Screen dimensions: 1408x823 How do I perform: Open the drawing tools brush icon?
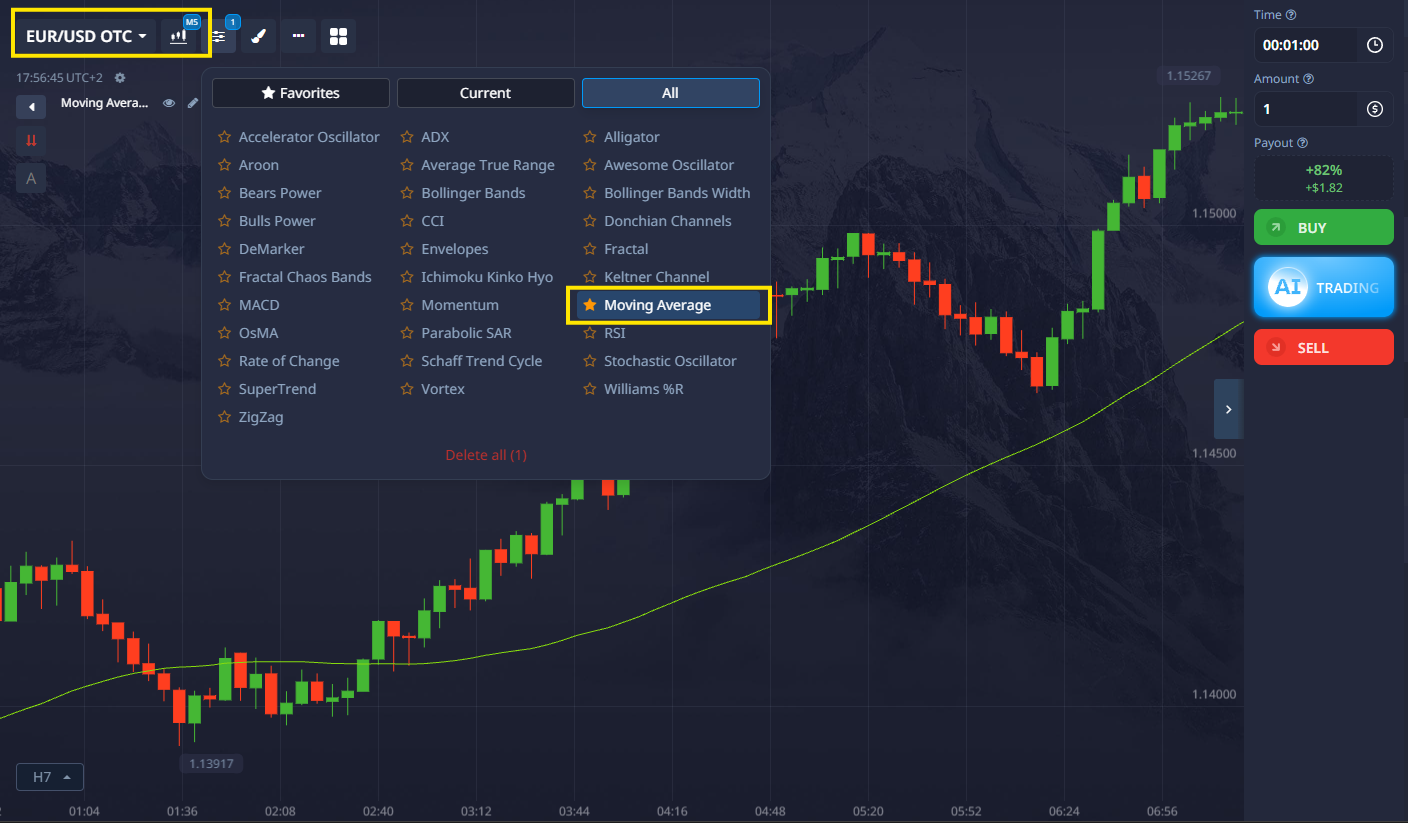pos(258,37)
